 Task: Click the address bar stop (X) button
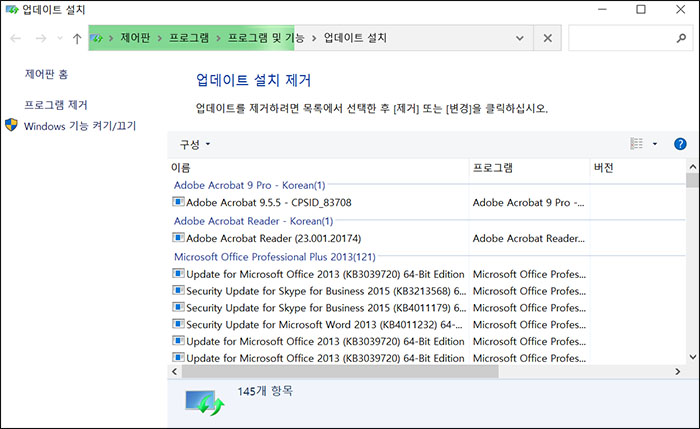(x=547, y=38)
